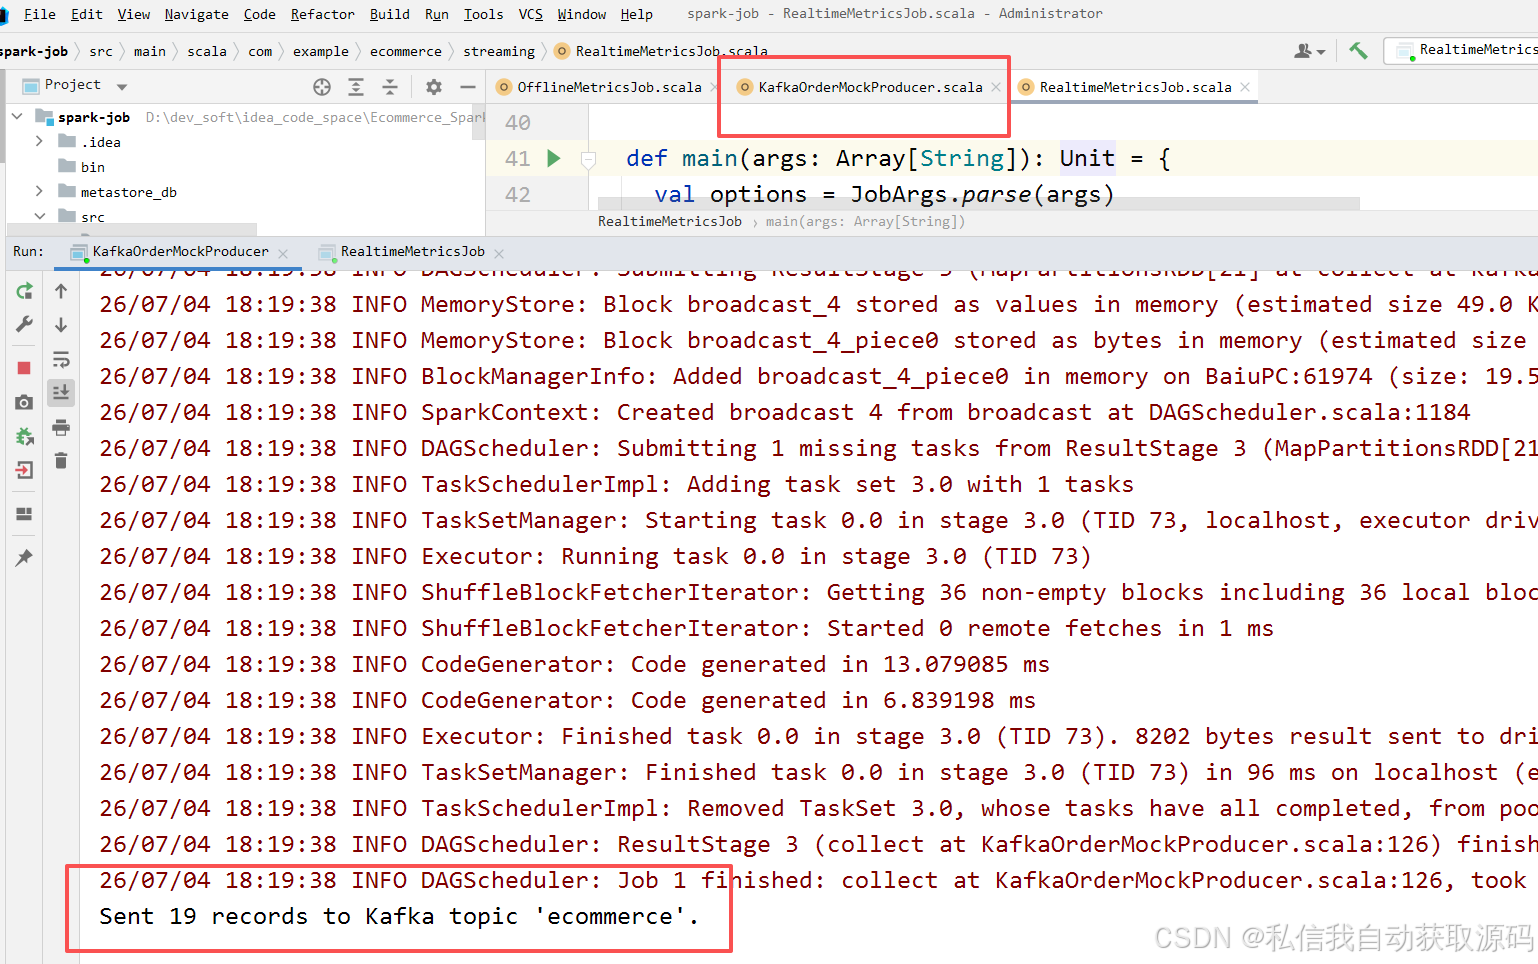Open the Build menu
The height and width of the screenshot is (964, 1538).
point(389,14)
